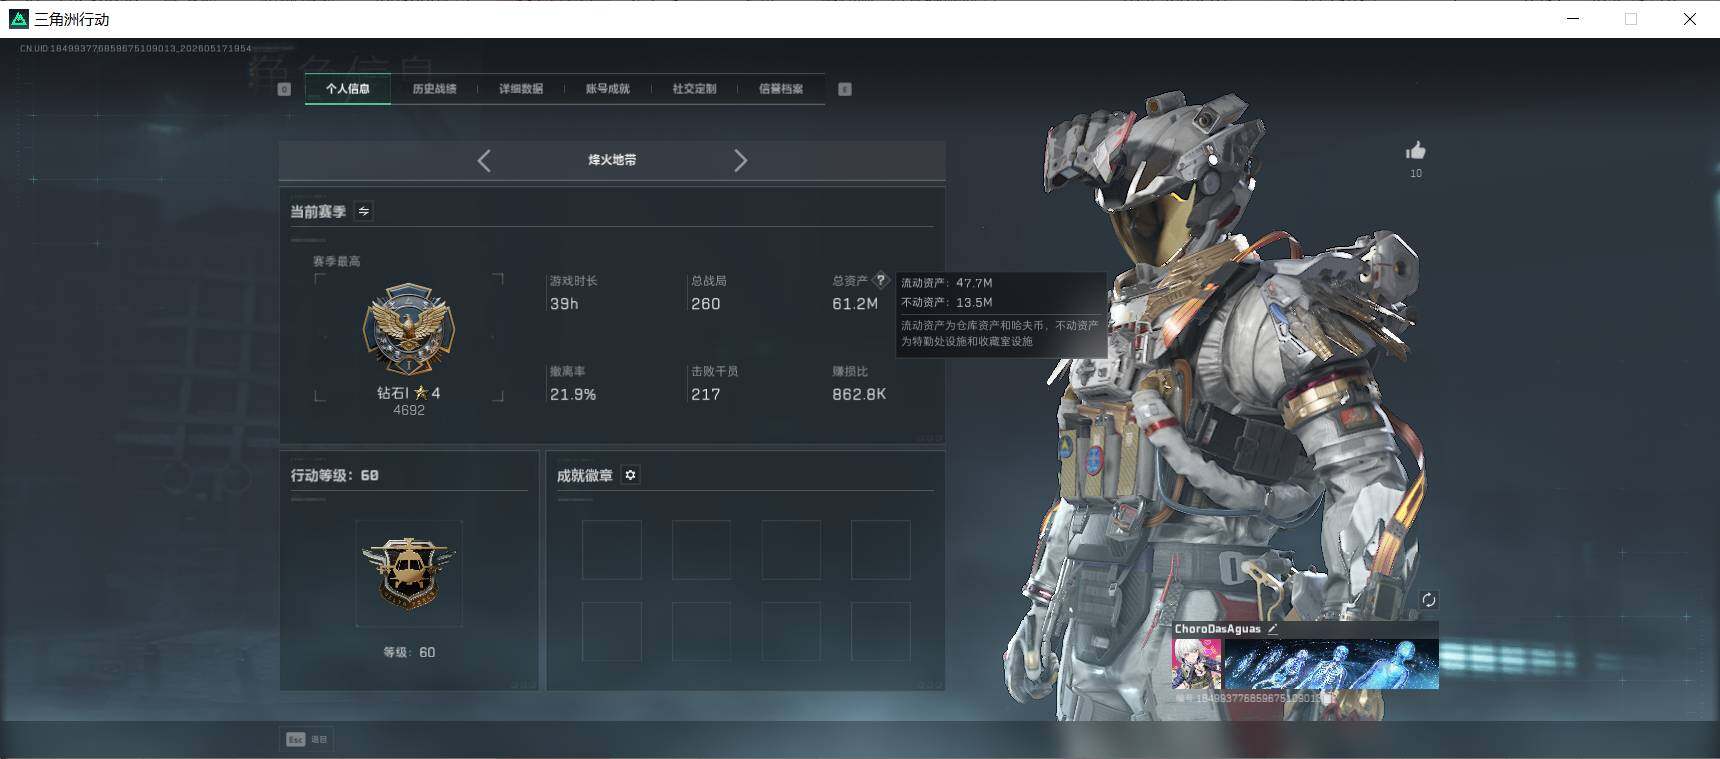Select the 个人信息 tab
This screenshot has height=759, width=1720.
tap(347, 89)
